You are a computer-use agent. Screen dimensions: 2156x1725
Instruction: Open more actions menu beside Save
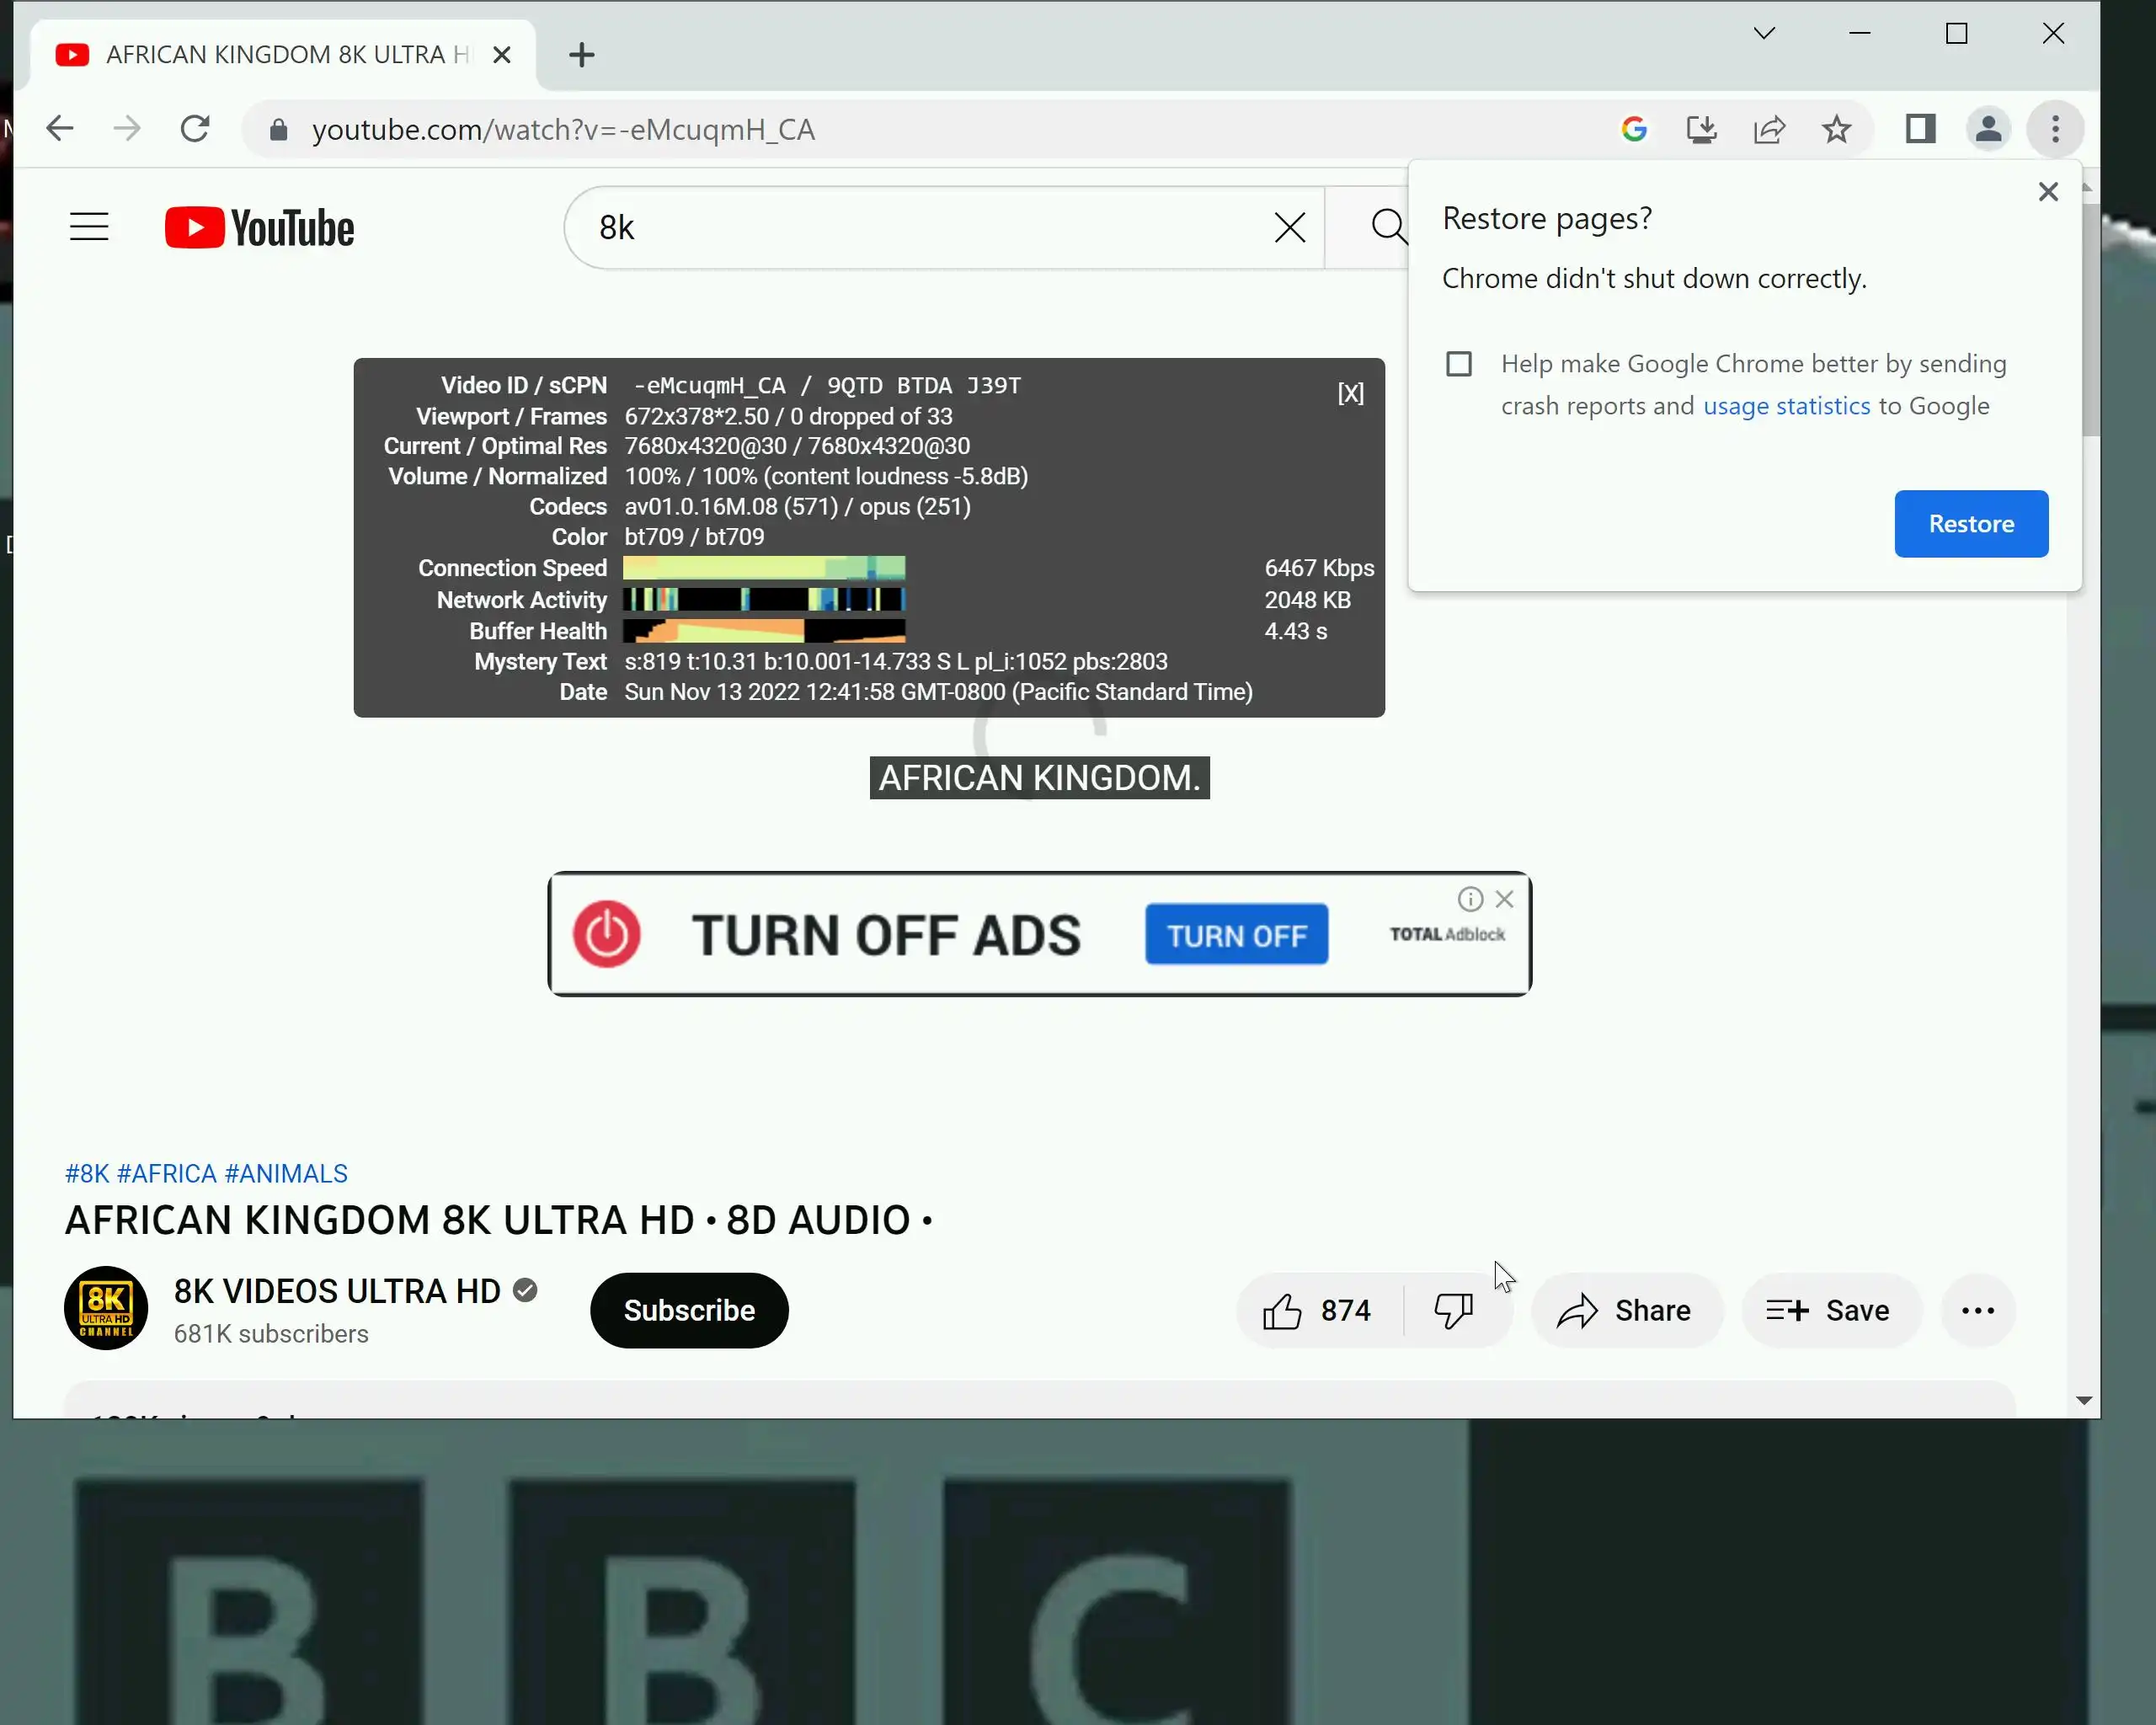(1977, 1311)
